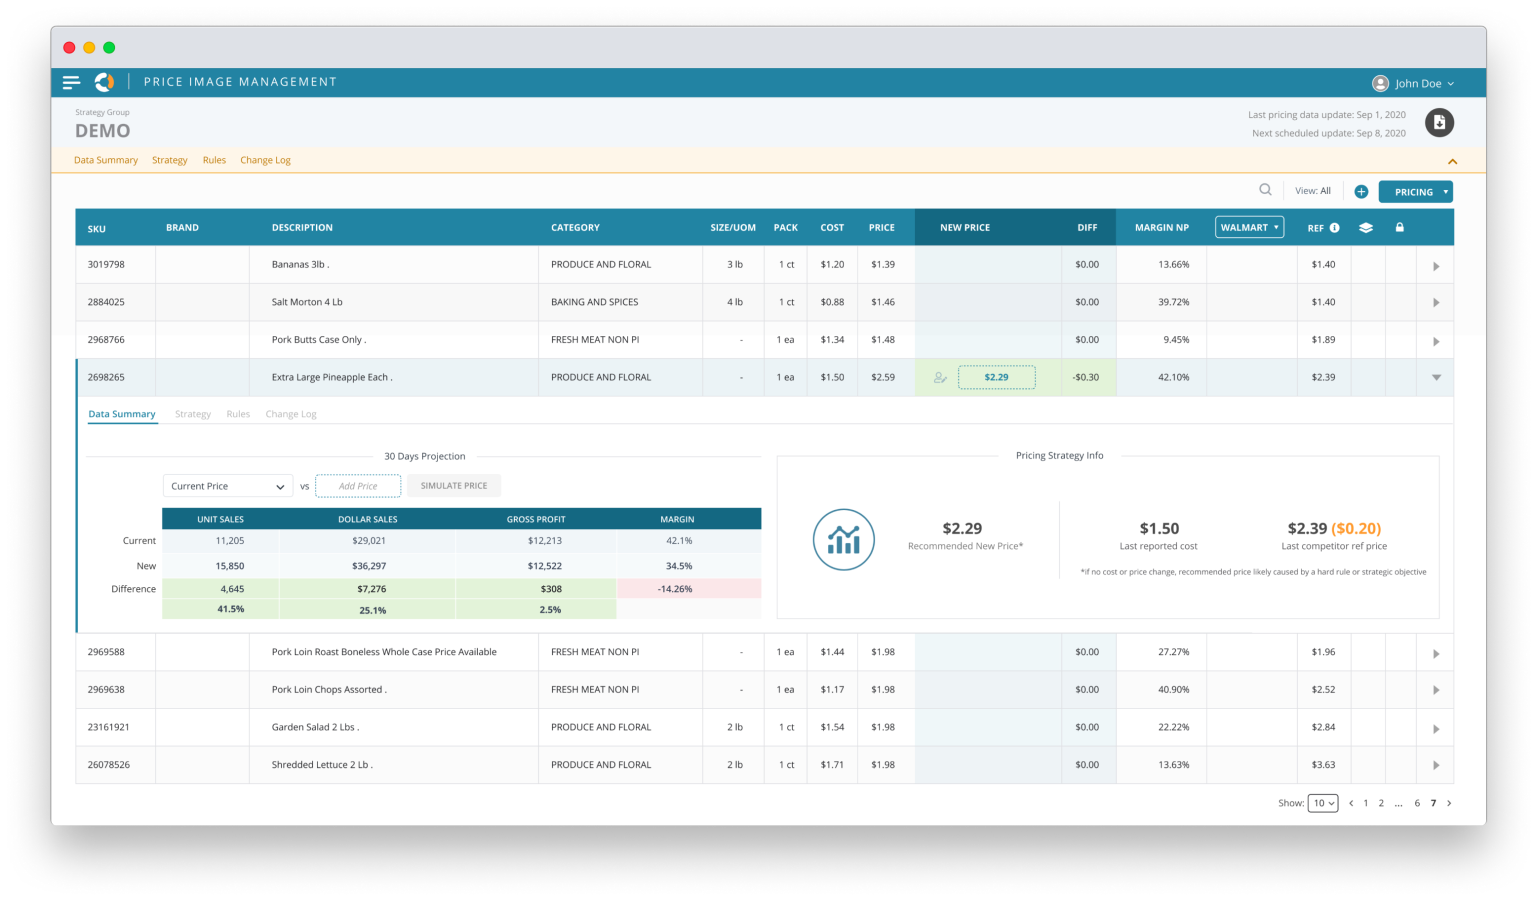Click the layers stack column icon
The height and width of the screenshot is (903, 1536).
pos(1366,228)
